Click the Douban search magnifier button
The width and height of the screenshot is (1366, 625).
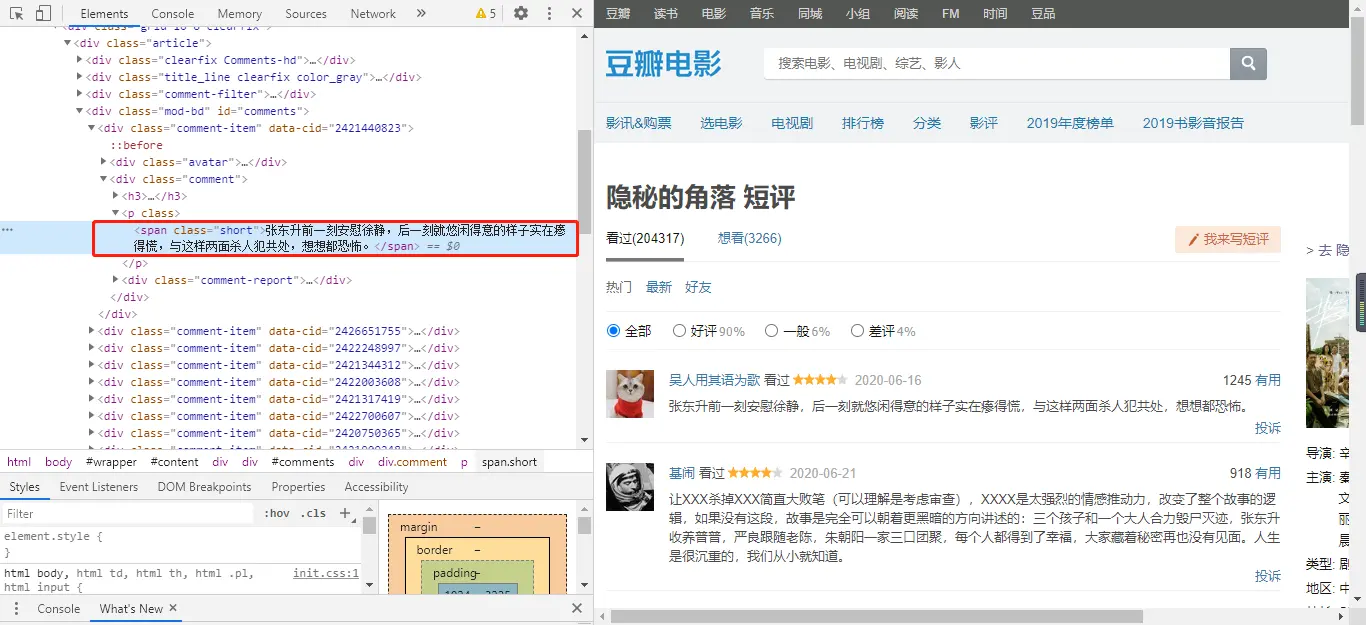[1248, 63]
